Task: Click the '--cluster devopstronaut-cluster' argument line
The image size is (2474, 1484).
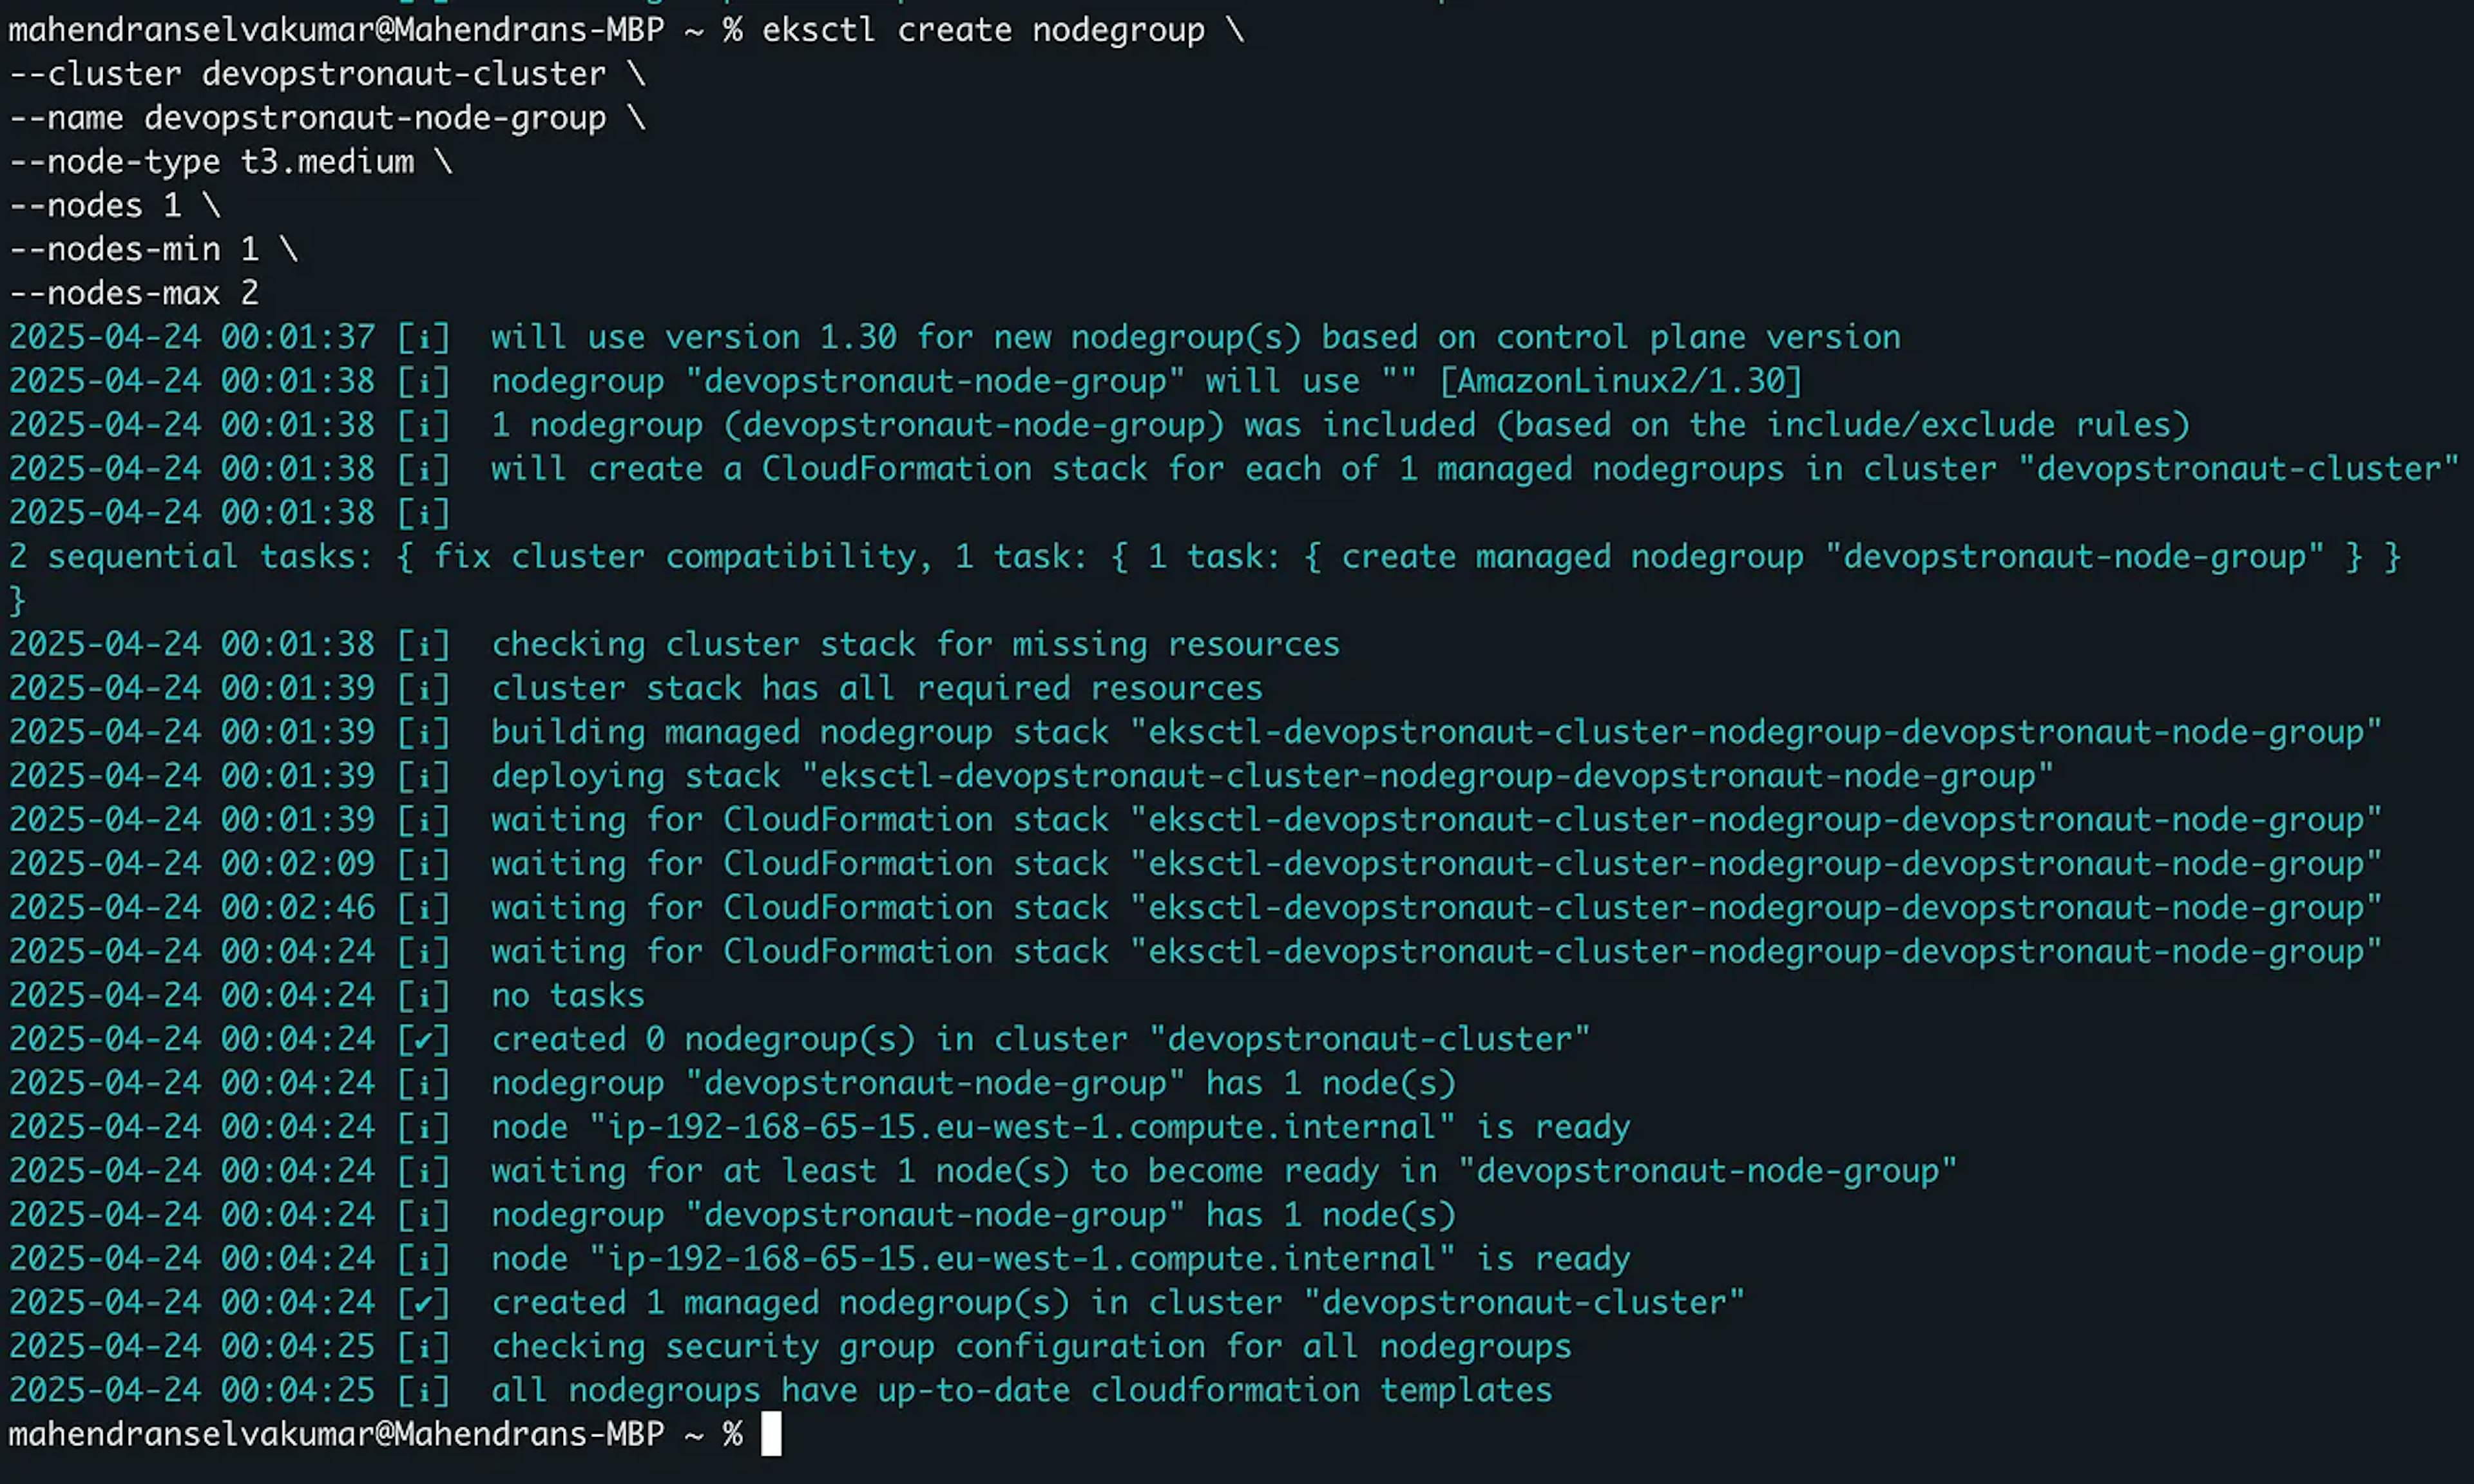Action: coord(326,74)
